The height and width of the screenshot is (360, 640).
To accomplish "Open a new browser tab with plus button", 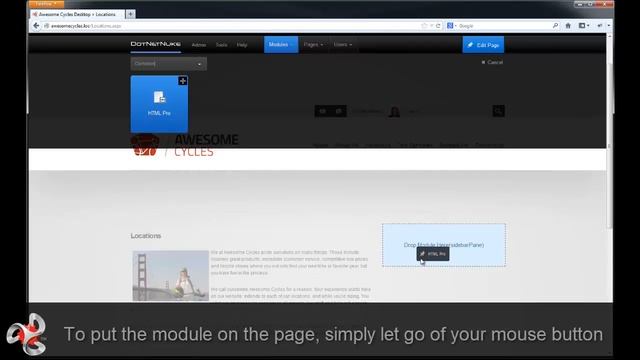I will point(130,14).
